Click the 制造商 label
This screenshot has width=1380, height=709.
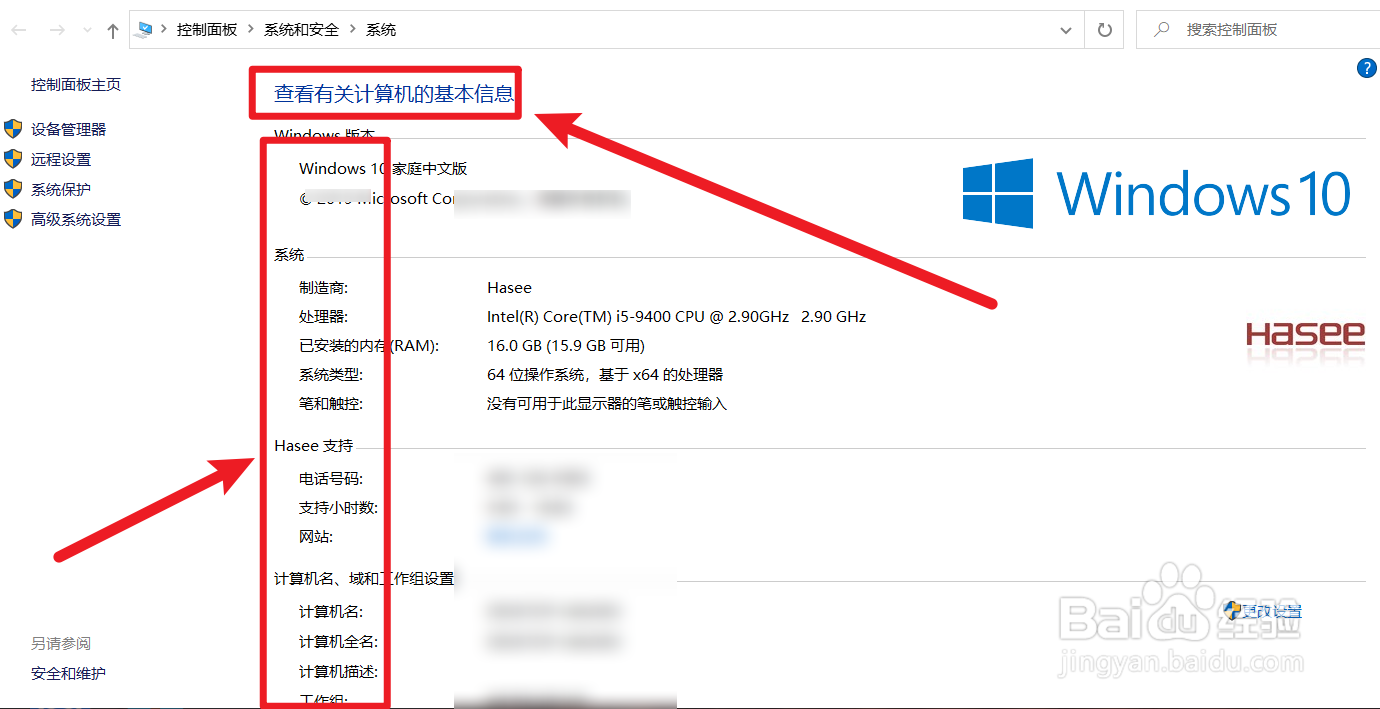(x=324, y=287)
